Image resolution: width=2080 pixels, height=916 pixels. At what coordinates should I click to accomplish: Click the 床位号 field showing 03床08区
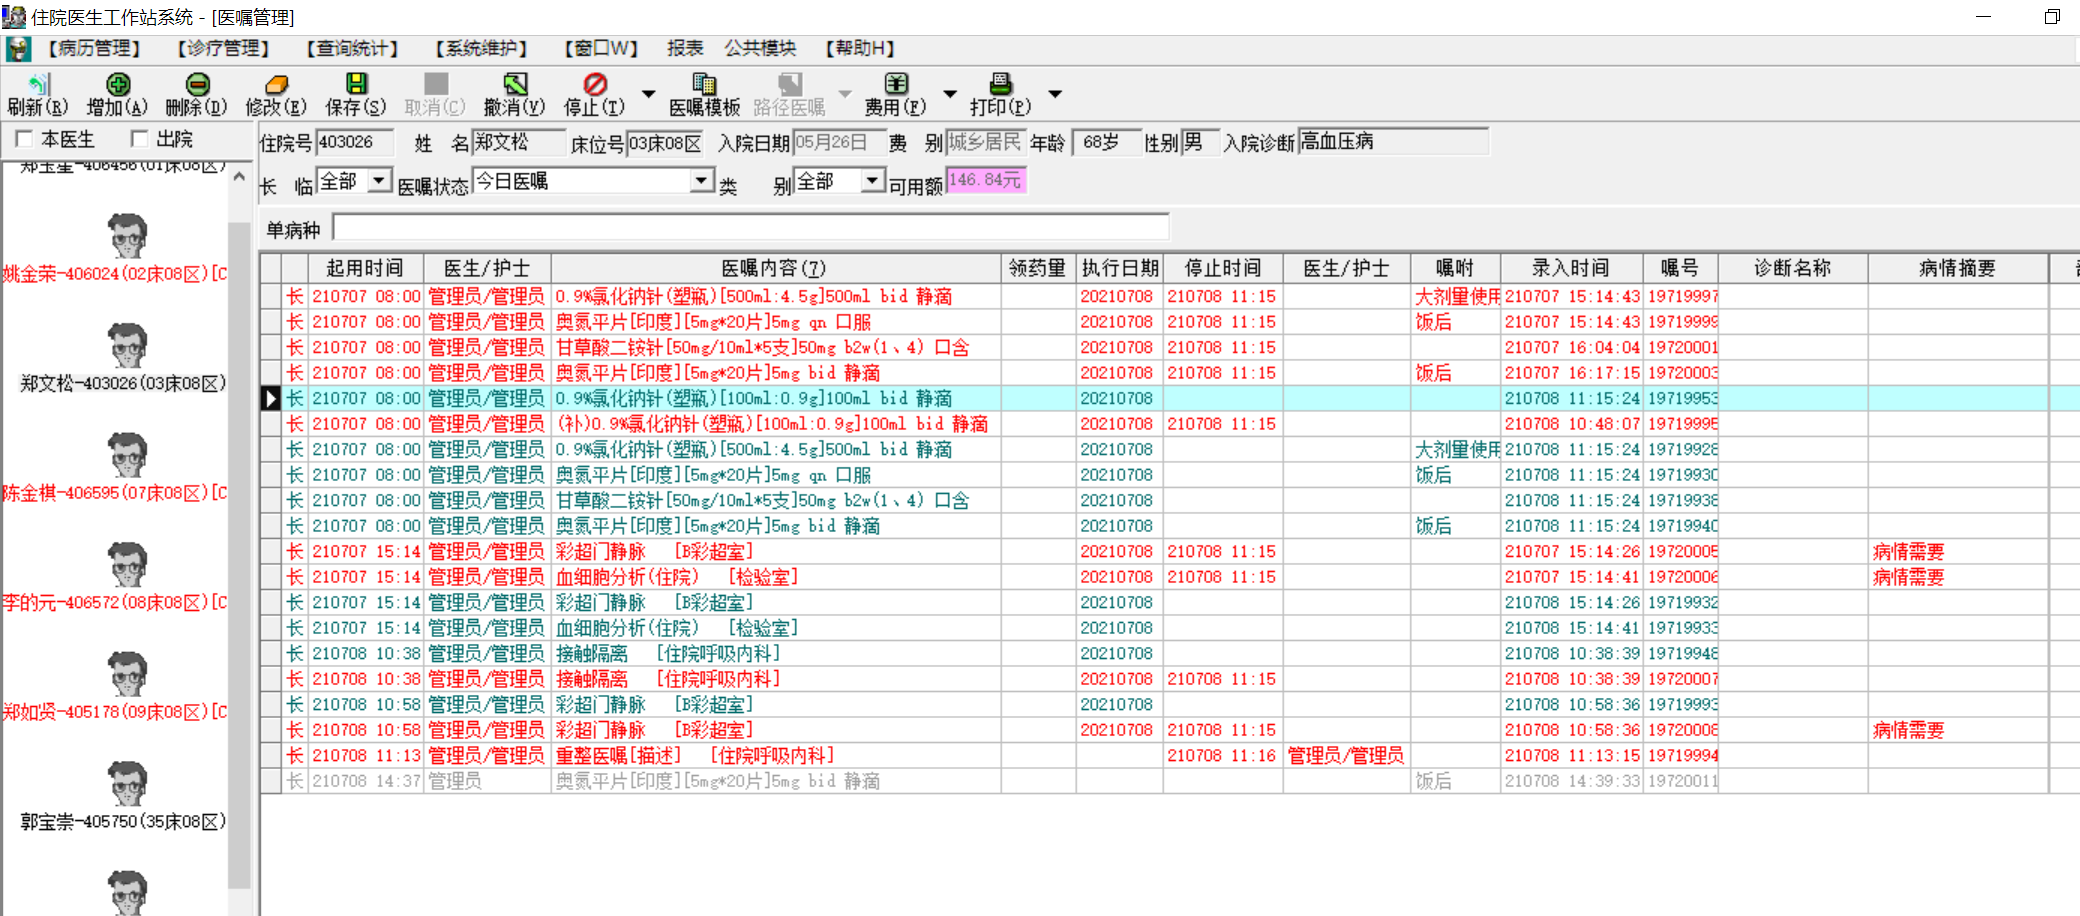666,143
